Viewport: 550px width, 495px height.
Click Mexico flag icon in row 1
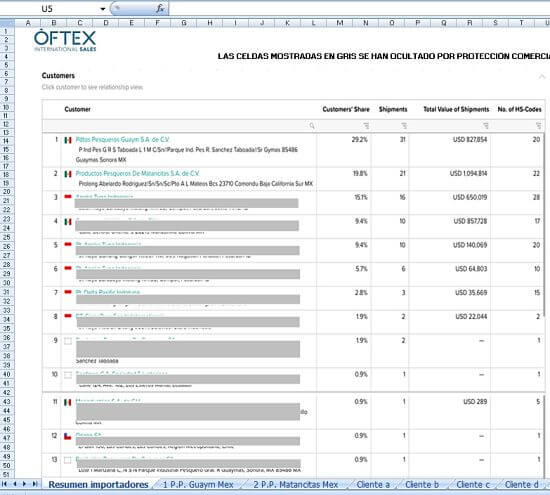click(68, 140)
